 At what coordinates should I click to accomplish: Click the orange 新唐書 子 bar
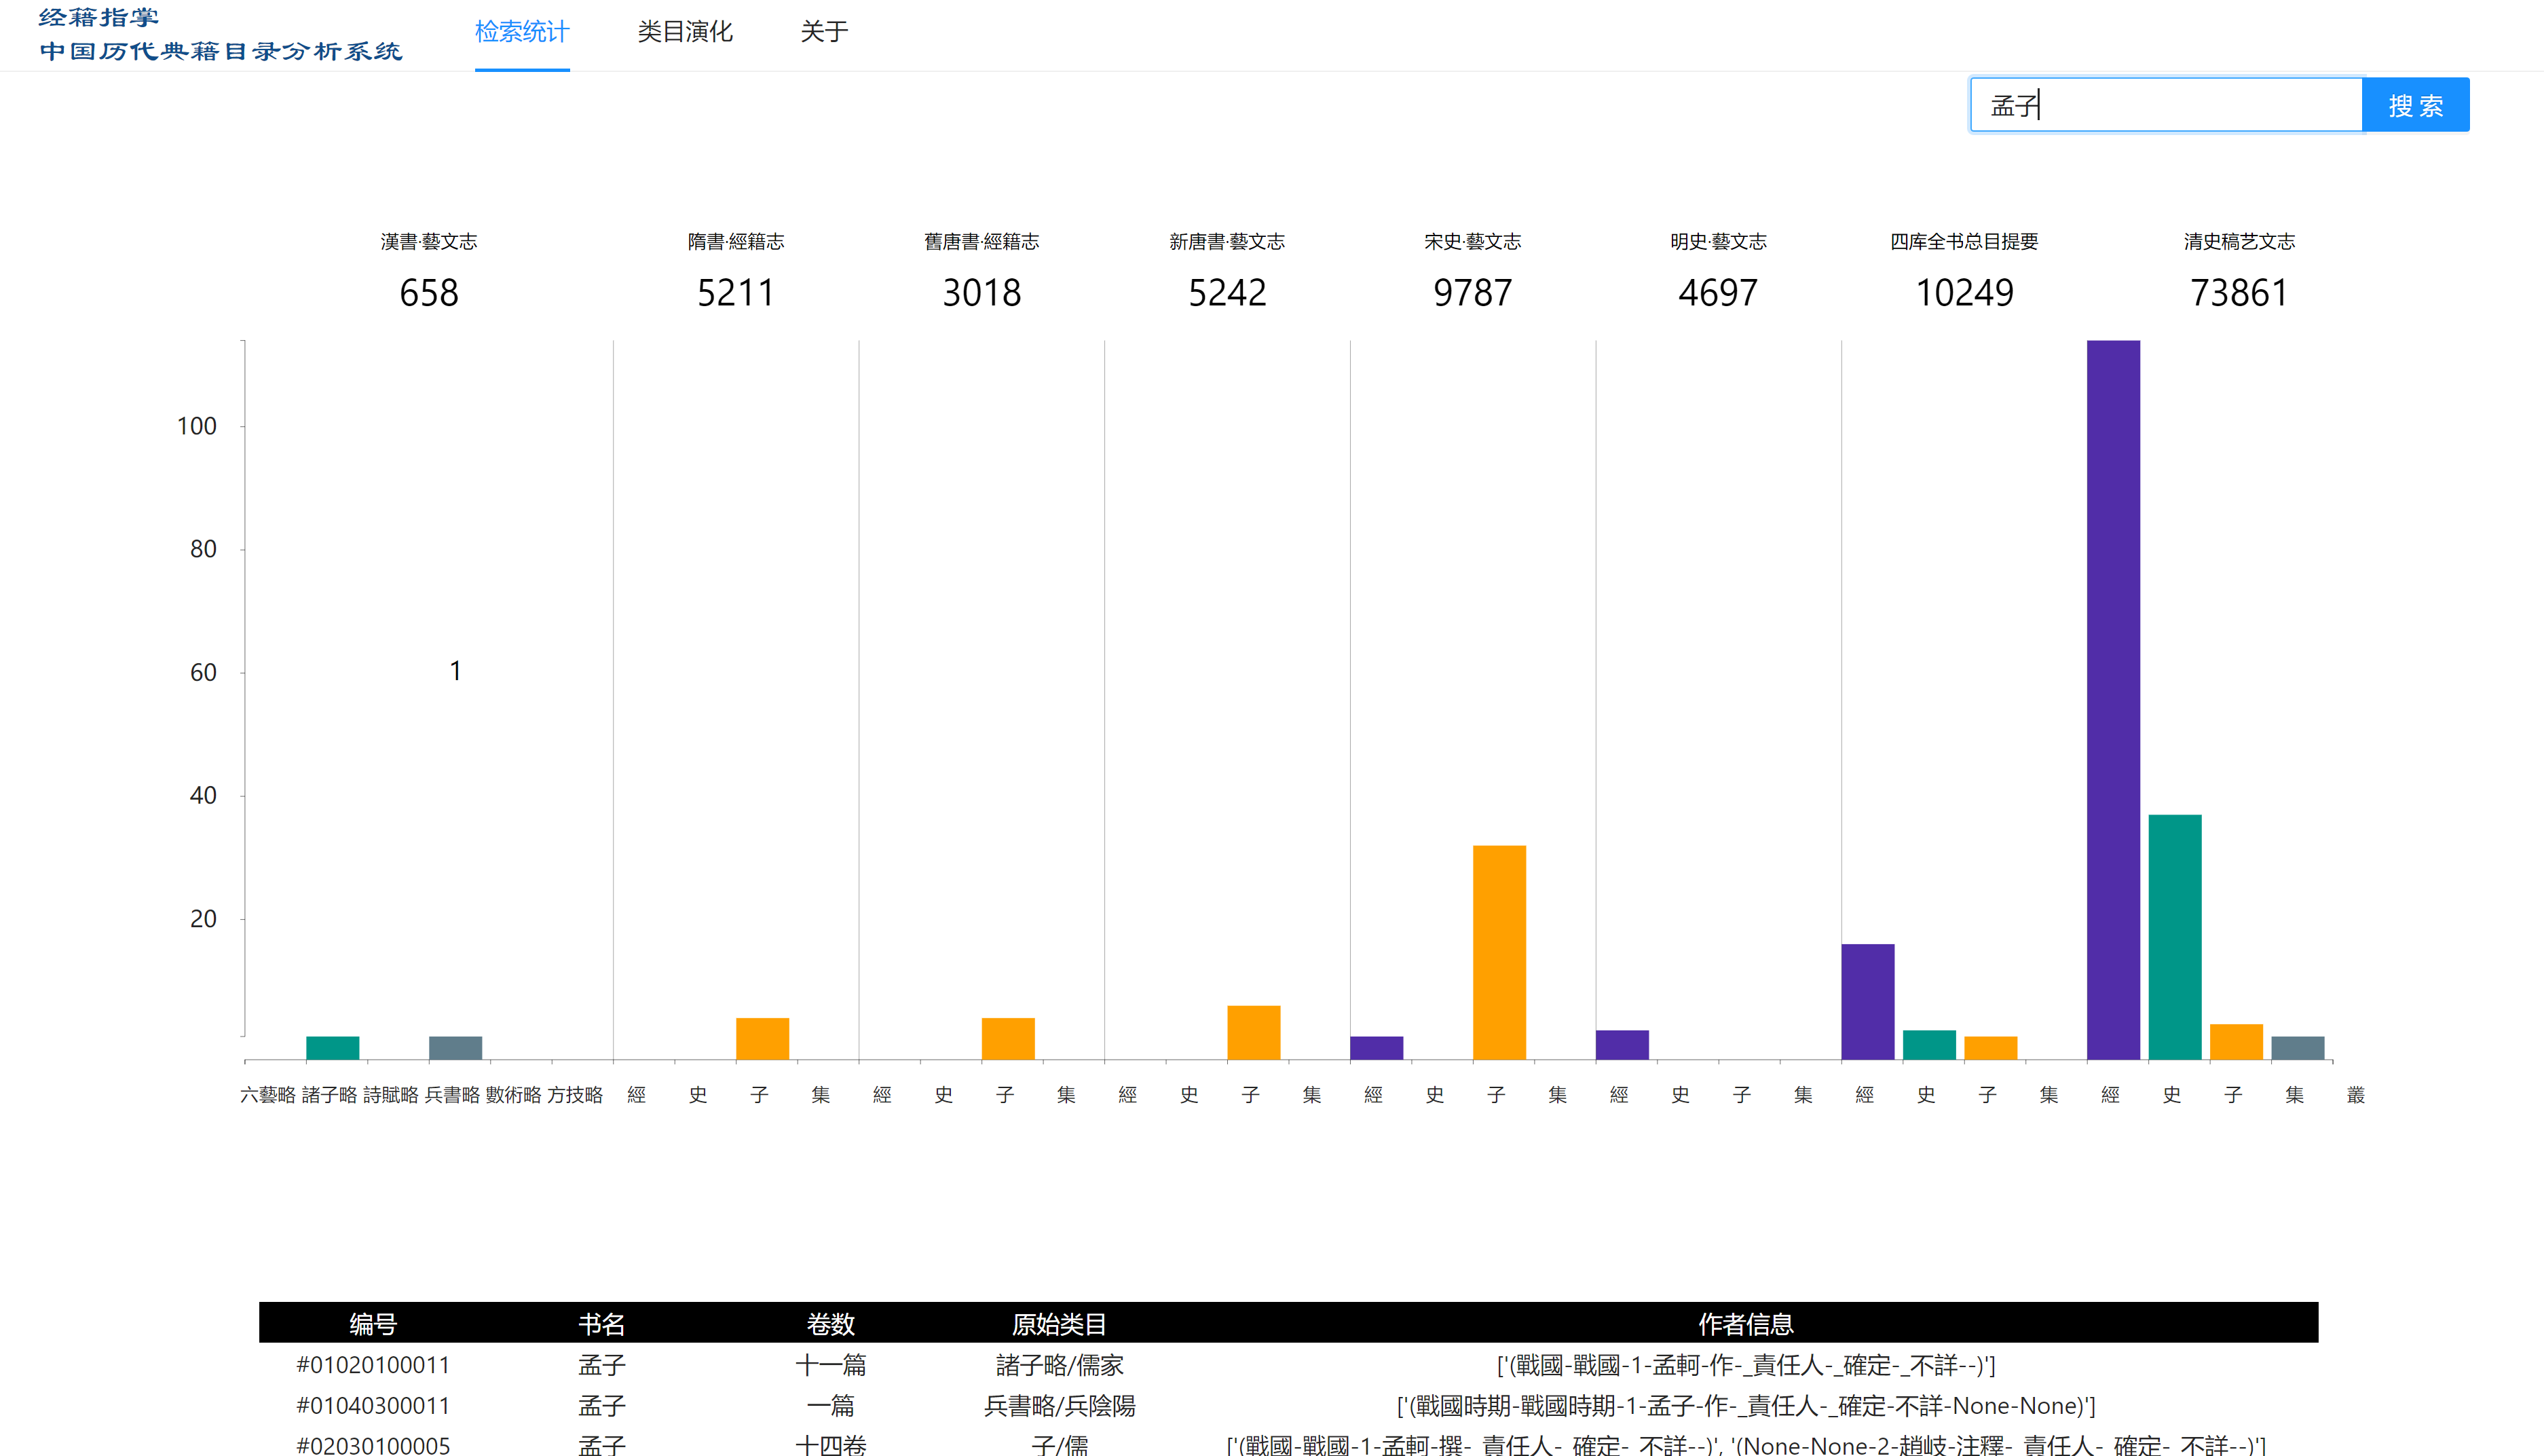tap(1253, 1032)
